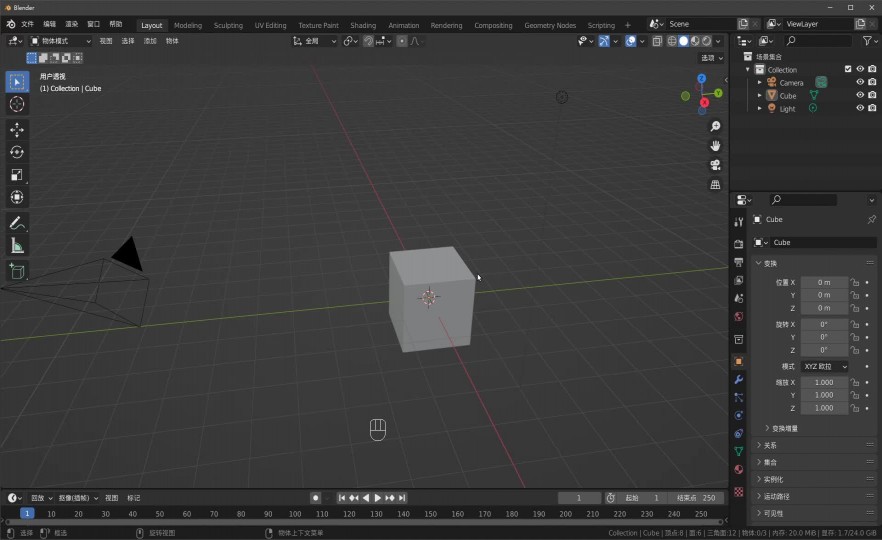The image size is (882, 540).
Task: Activate the 3D Cursor tool
Action: [x=17, y=104]
